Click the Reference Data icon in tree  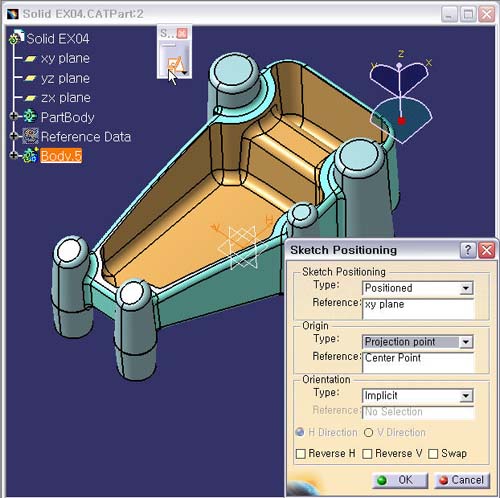pos(30,136)
